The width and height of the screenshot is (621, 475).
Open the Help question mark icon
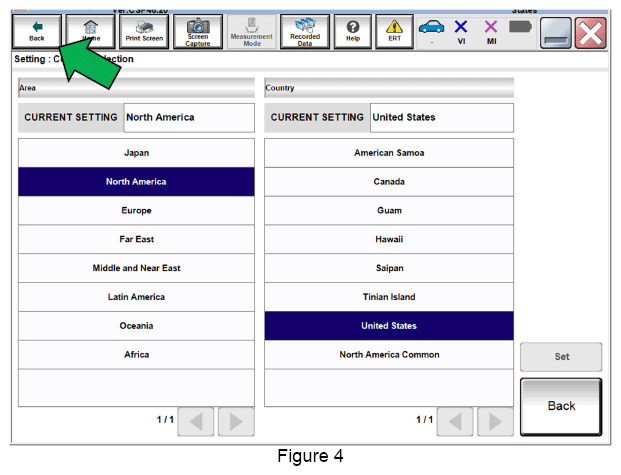coord(353,32)
